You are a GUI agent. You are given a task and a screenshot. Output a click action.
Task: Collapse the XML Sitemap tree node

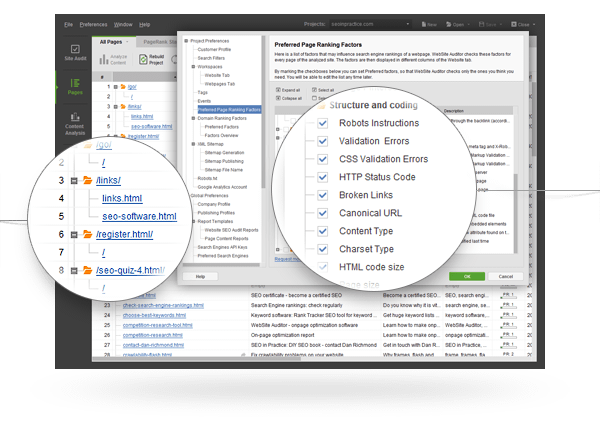[193, 144]
